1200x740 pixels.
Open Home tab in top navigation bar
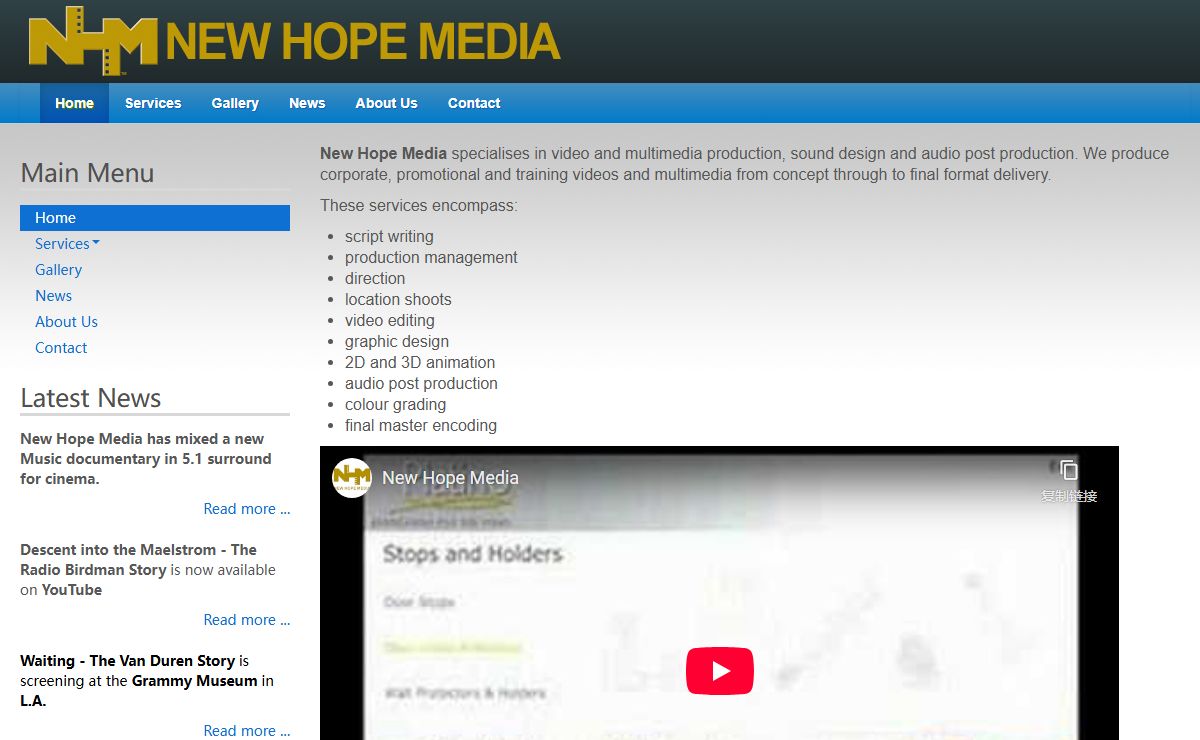click(x=74, y=103)
